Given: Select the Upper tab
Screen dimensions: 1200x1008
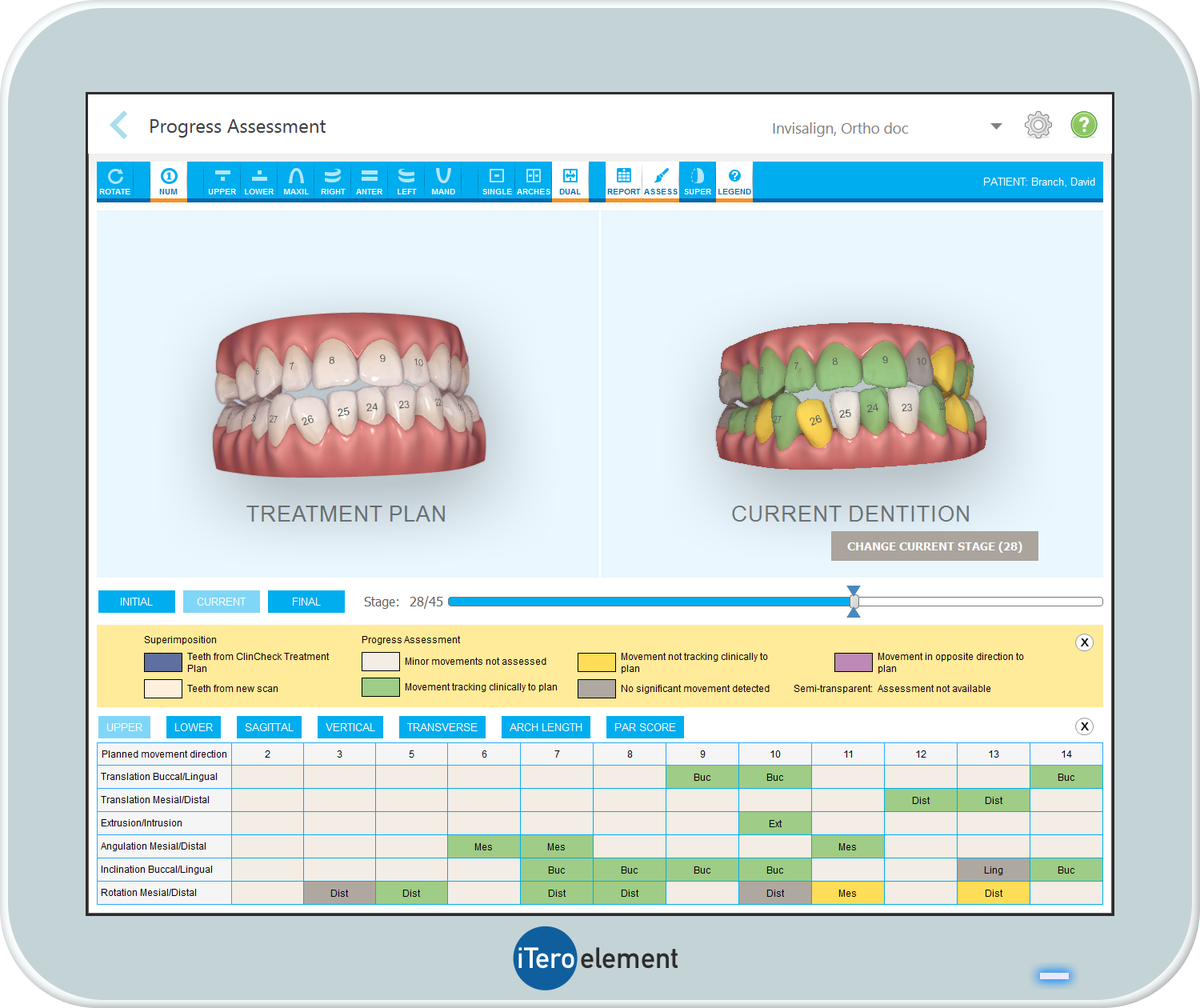Looking at the screenshot, I should [124, 727].
